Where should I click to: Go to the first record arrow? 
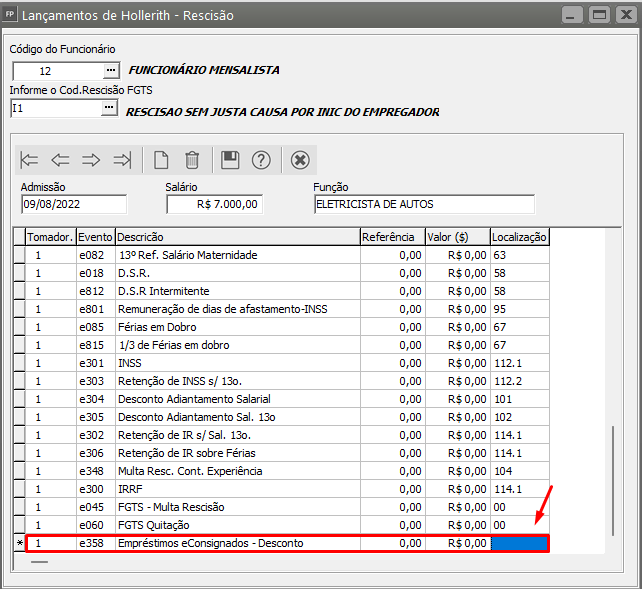[x=30, y=160]
